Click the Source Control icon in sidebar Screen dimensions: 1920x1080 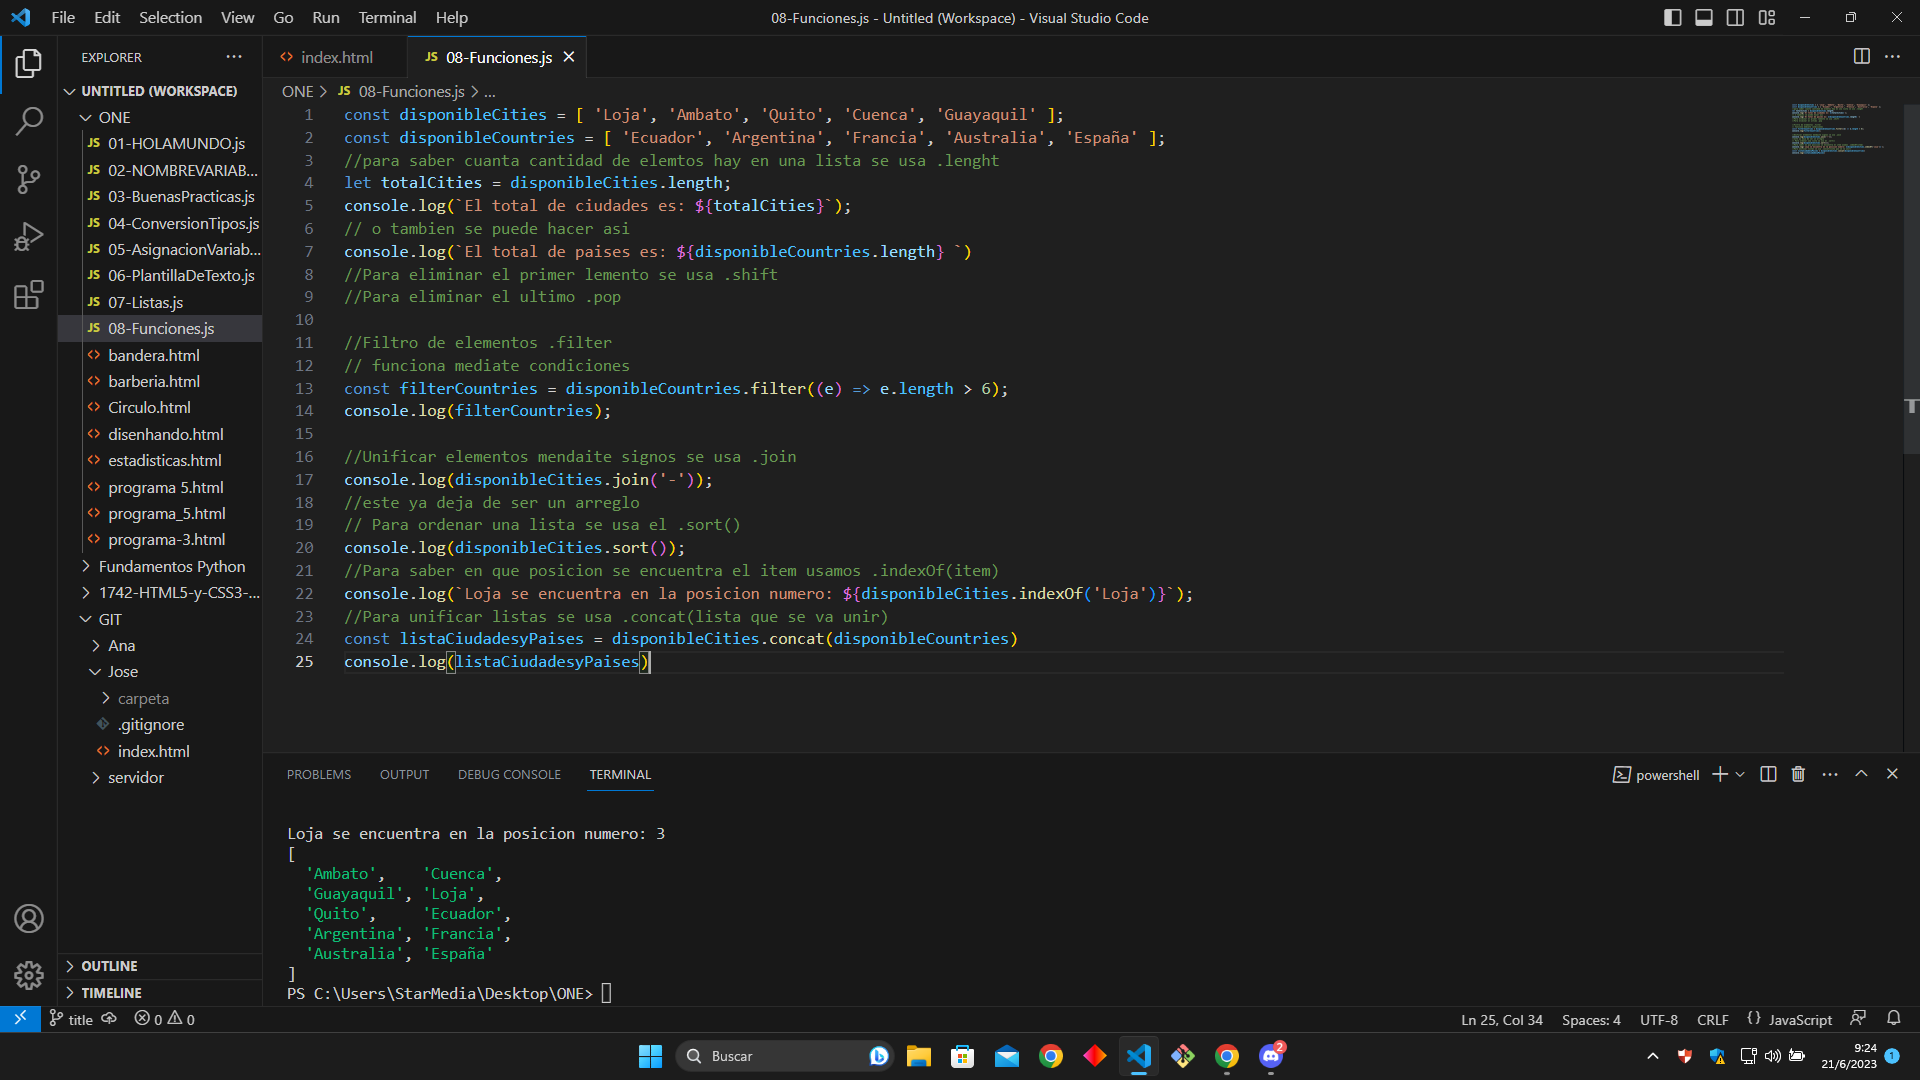tap(29, 179)
